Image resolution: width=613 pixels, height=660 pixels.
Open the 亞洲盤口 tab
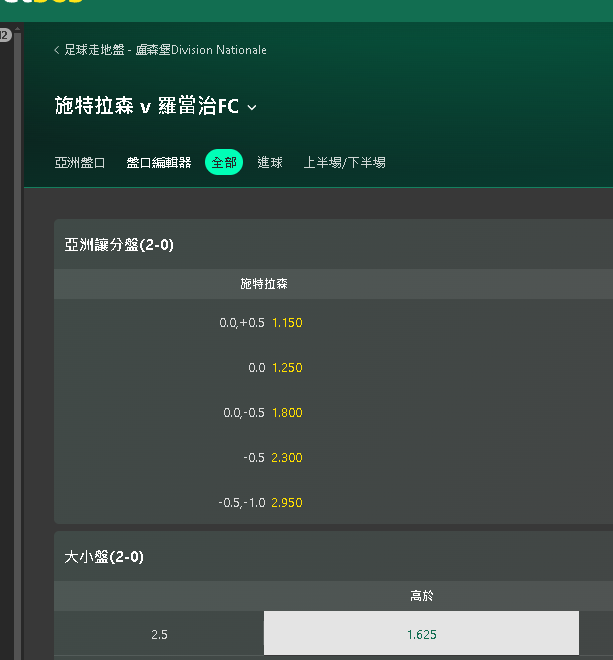(80, 162)
